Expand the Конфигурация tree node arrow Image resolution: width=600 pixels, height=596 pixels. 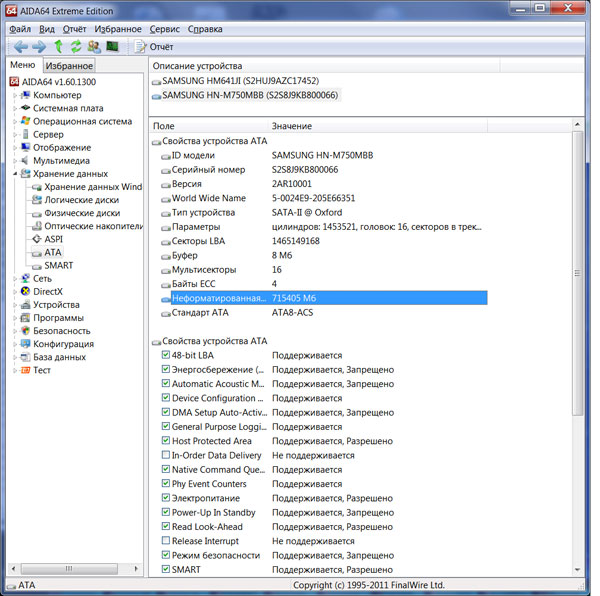15,344
